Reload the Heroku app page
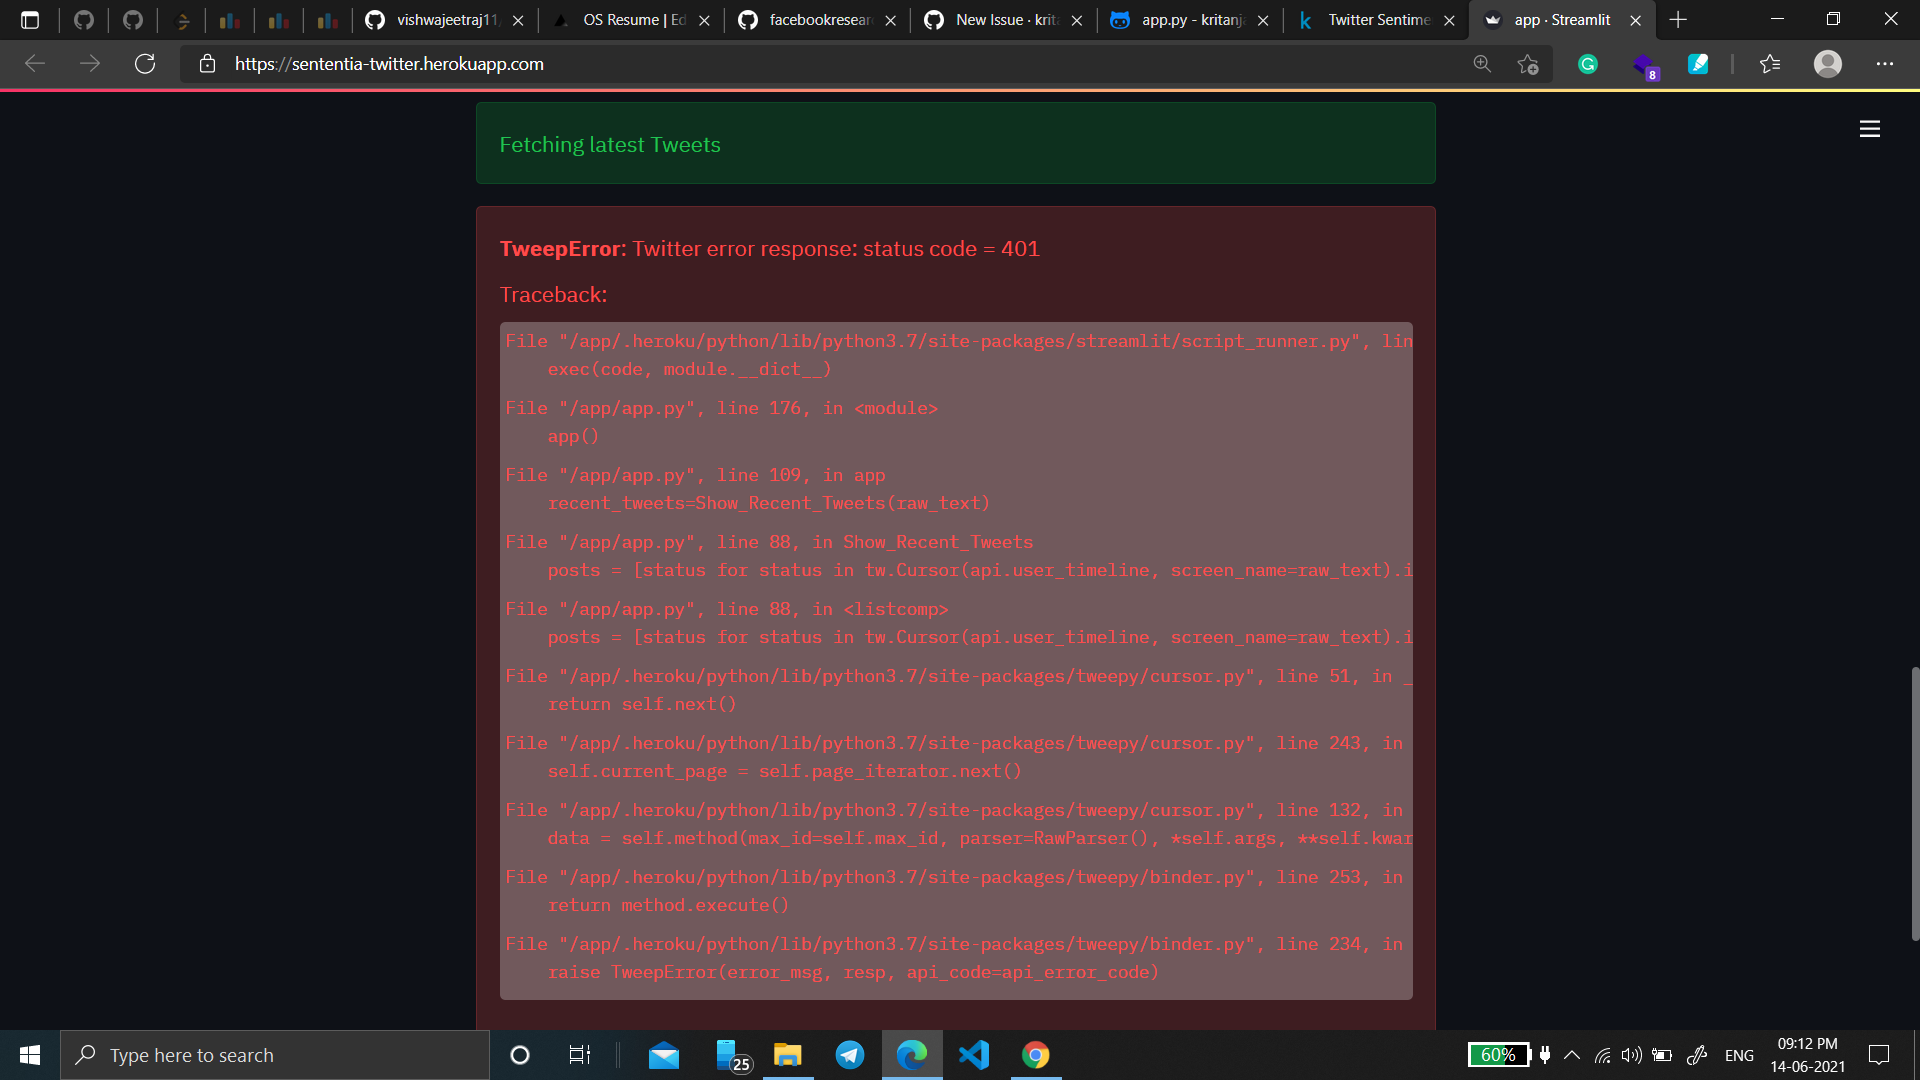Viewport: 1920px width, 1080px height. point(145,63)
